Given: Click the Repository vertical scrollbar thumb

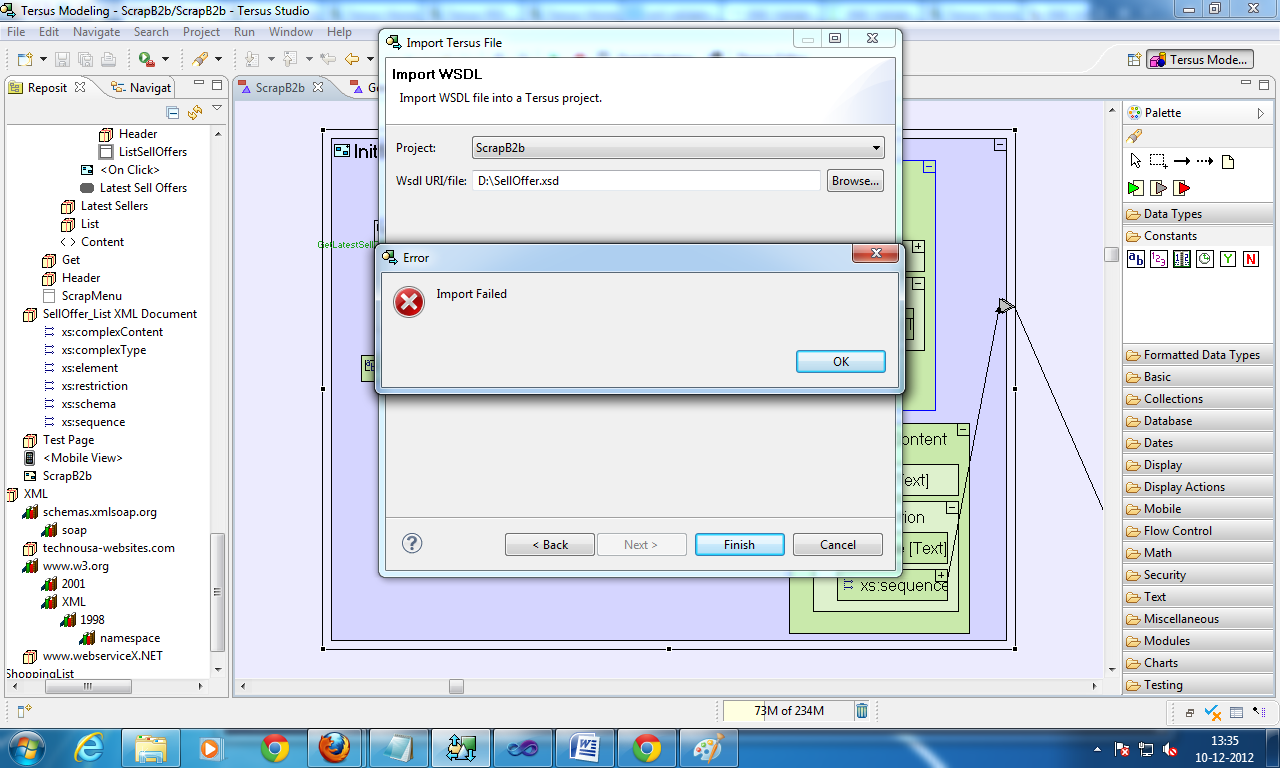Looking at the screenshot, I should point(217,592).
